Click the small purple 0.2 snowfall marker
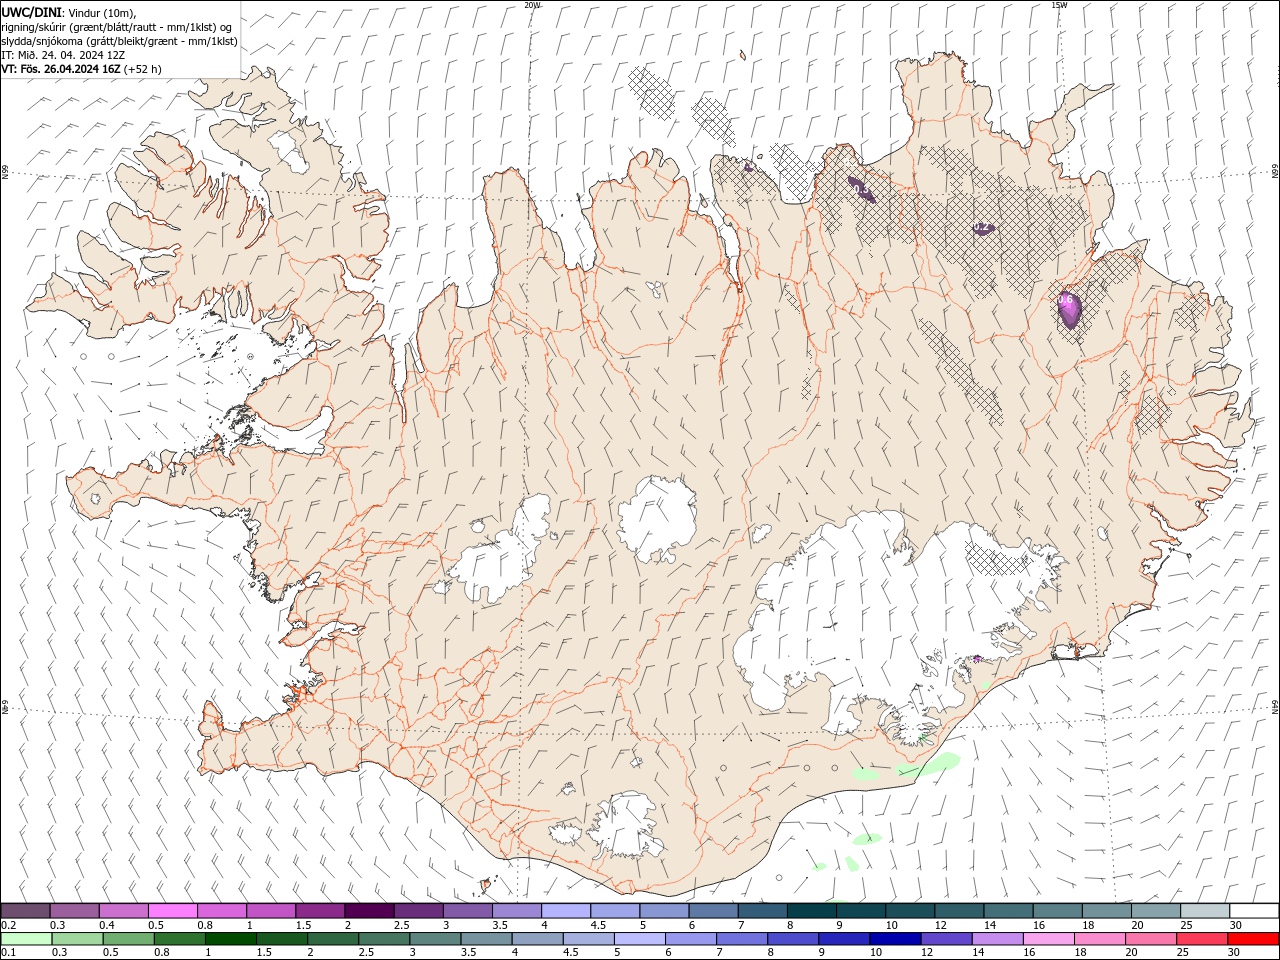 click(982, 229)
